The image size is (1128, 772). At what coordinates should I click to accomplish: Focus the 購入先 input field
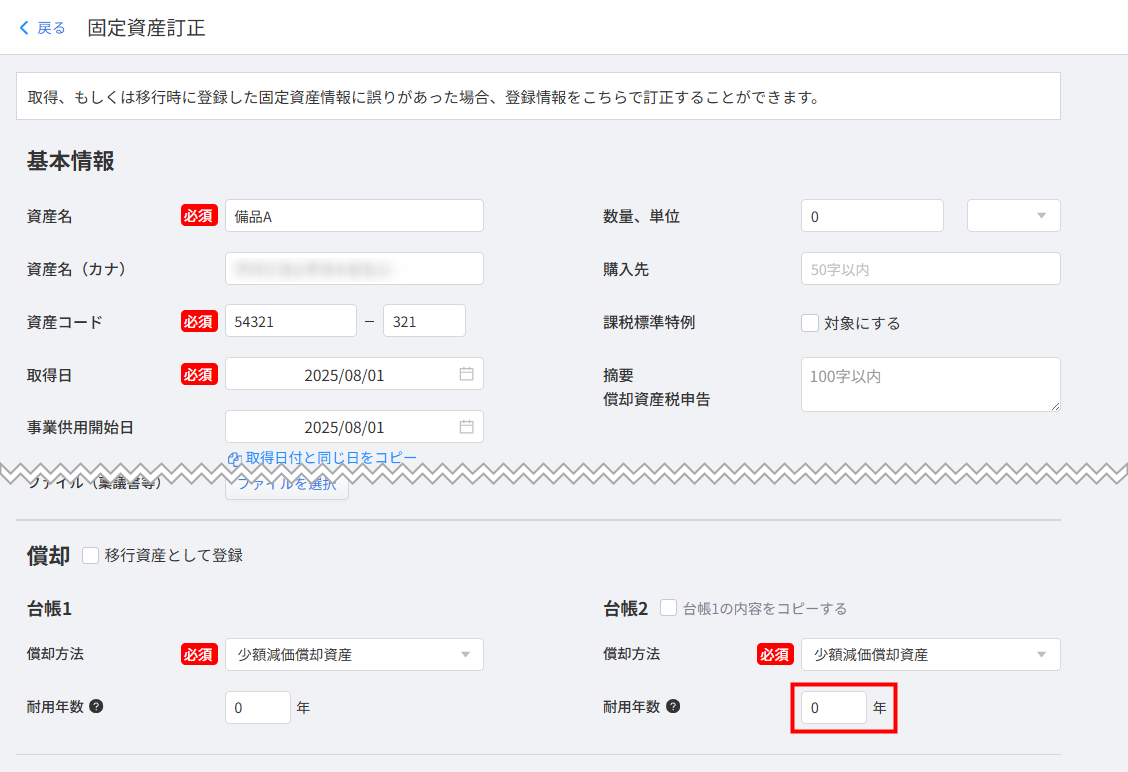point(930,269)
